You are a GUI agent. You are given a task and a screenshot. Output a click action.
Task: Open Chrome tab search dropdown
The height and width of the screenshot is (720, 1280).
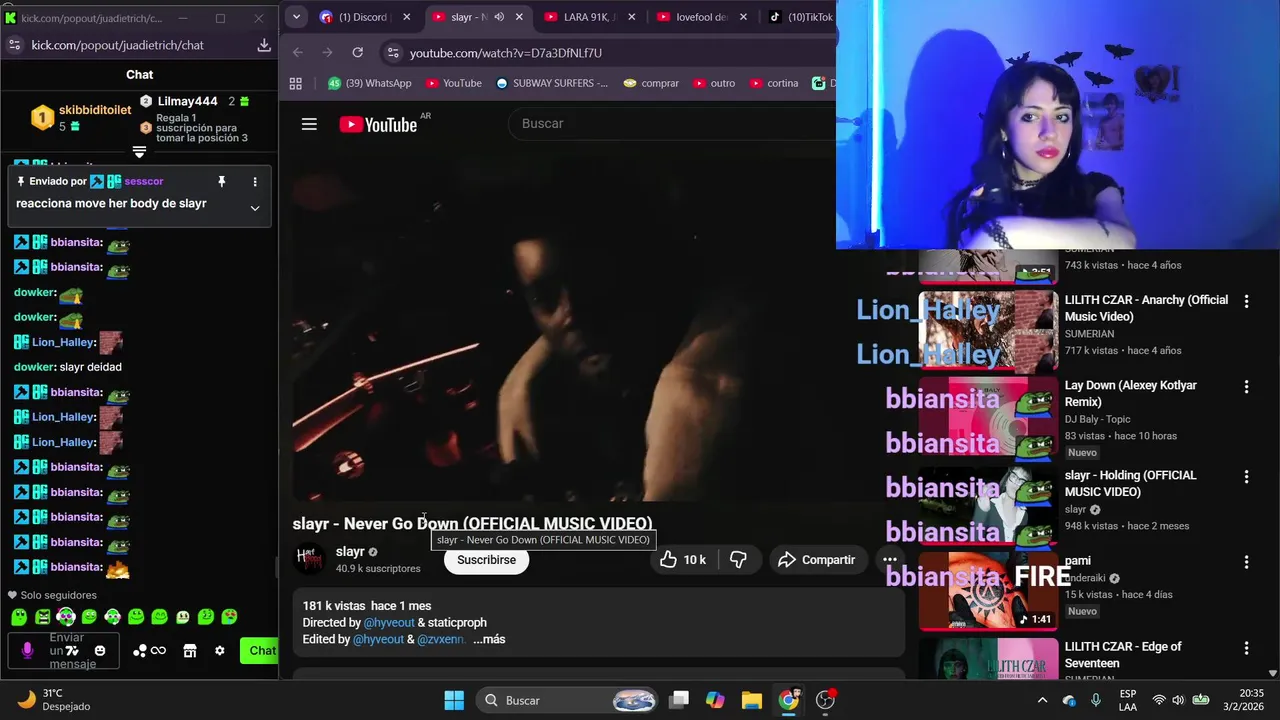point(296,17)
